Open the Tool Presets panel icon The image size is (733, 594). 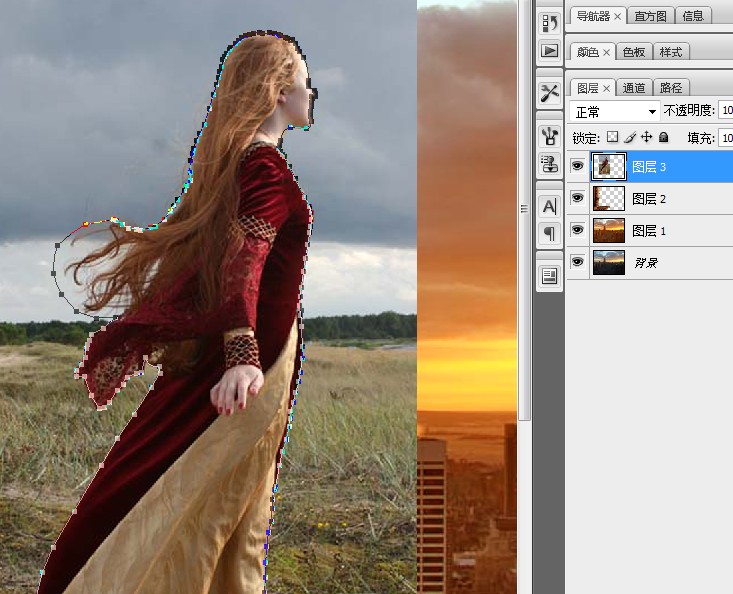[549, 93]
